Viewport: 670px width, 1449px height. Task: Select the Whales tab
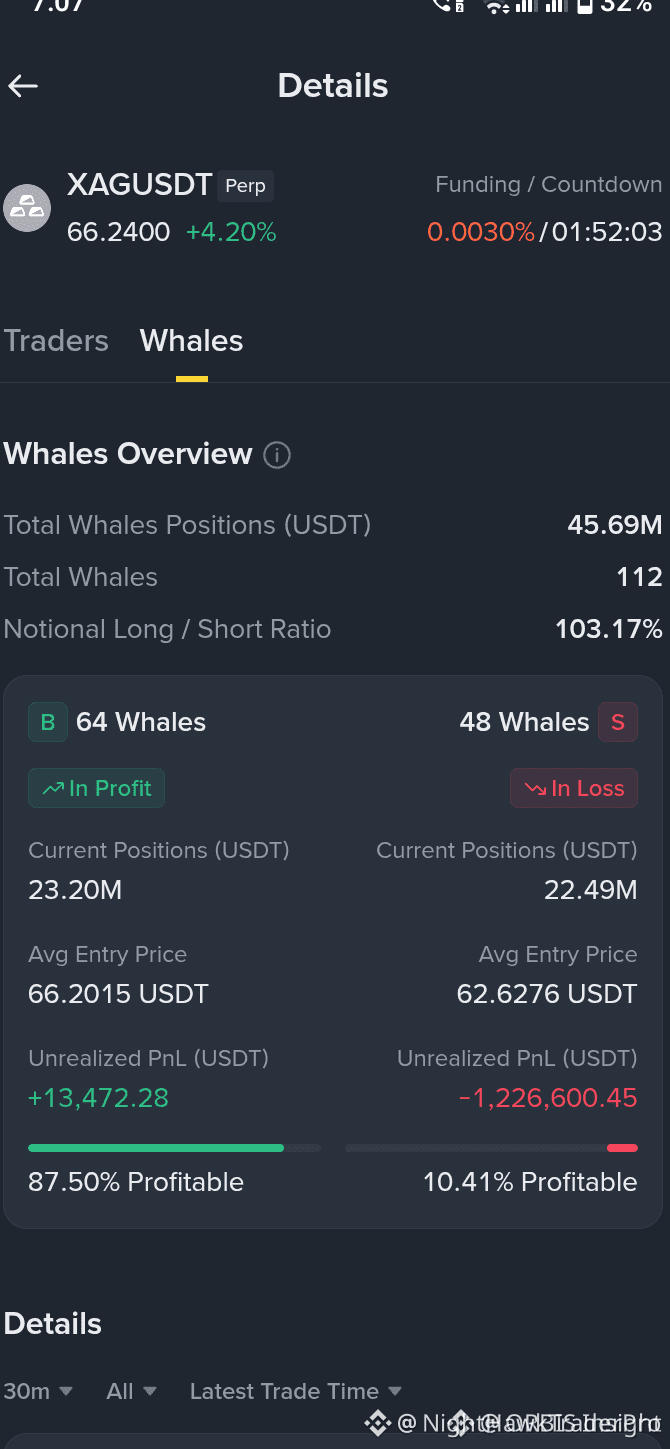[192, 341]
